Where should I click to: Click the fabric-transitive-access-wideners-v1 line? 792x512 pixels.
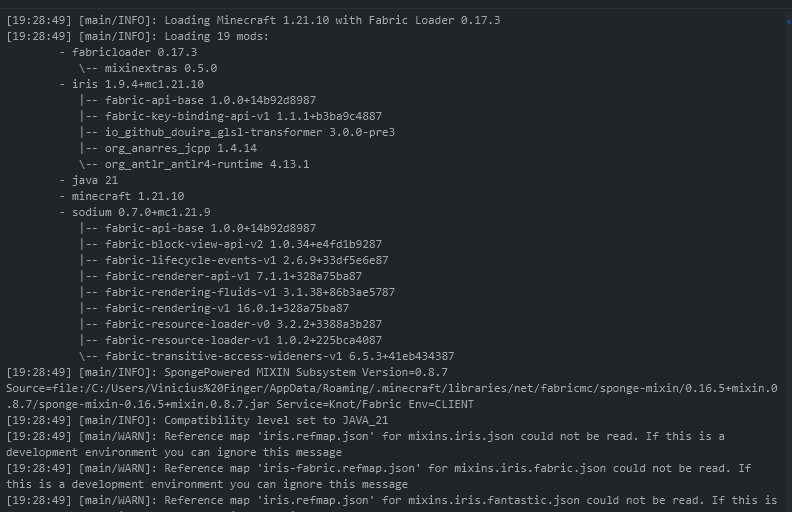(279, 356)
